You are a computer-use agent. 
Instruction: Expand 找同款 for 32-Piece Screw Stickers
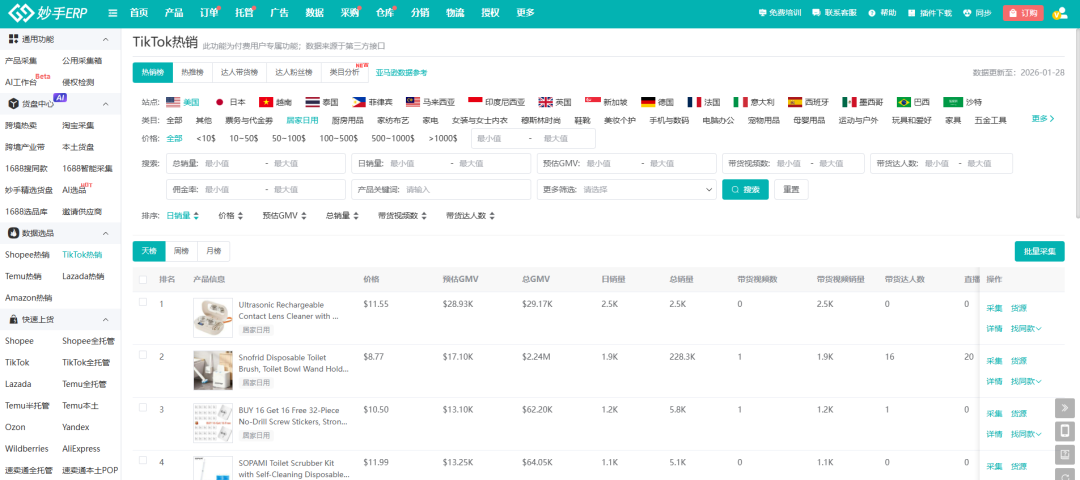pos(1026,435)
